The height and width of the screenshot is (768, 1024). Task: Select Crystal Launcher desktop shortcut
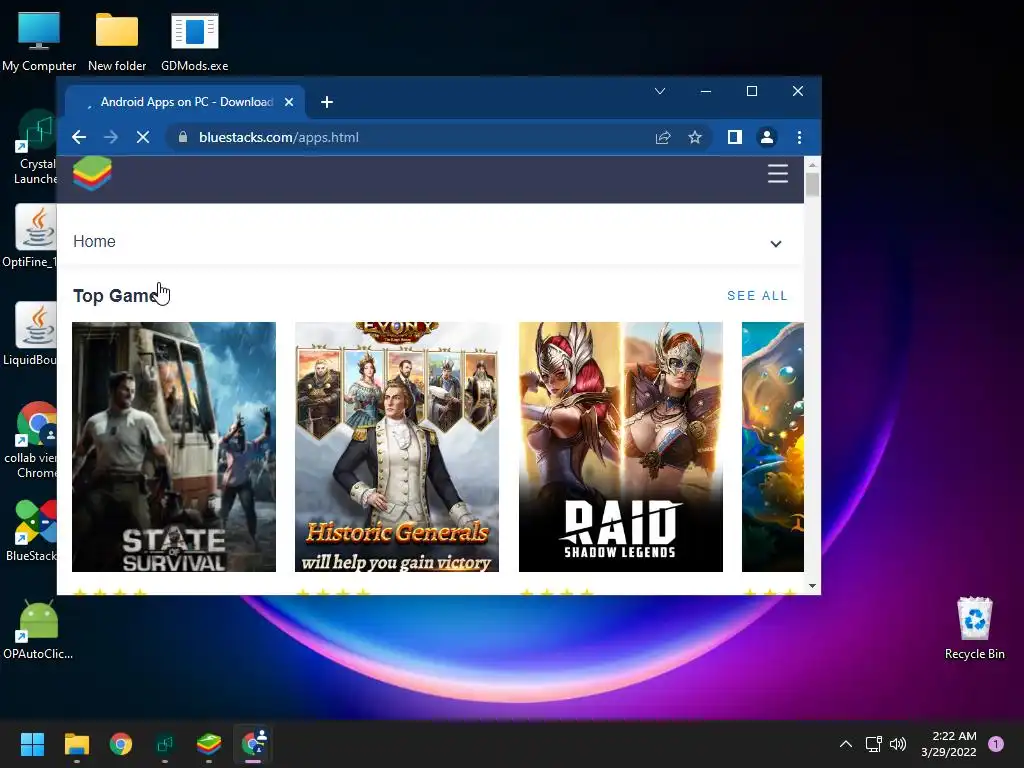[36, 148]
